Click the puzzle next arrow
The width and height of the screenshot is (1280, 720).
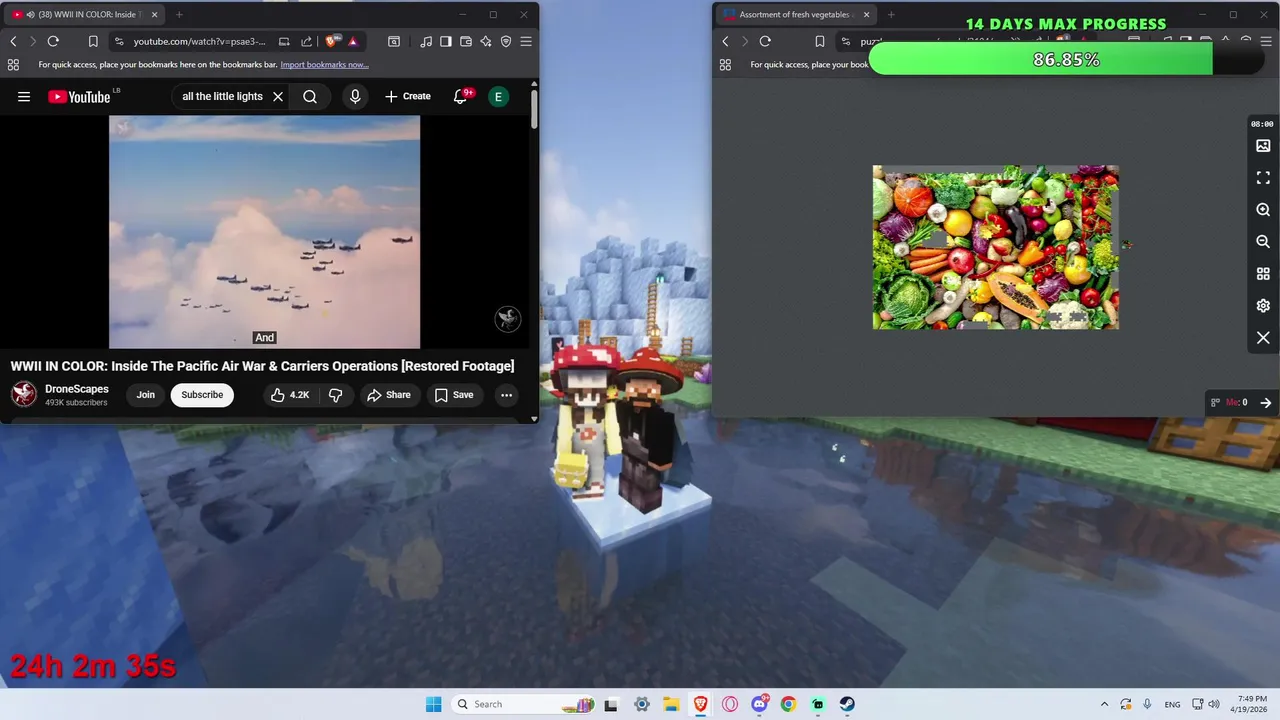pos(1265,402)
